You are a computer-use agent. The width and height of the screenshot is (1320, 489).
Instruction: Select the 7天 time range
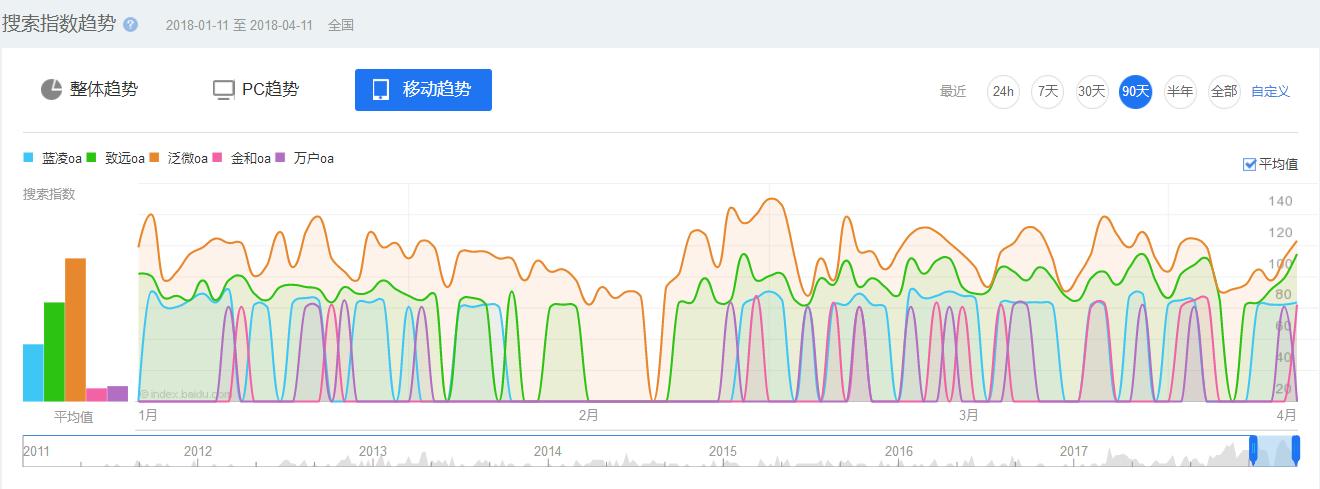coord(1047,91)
